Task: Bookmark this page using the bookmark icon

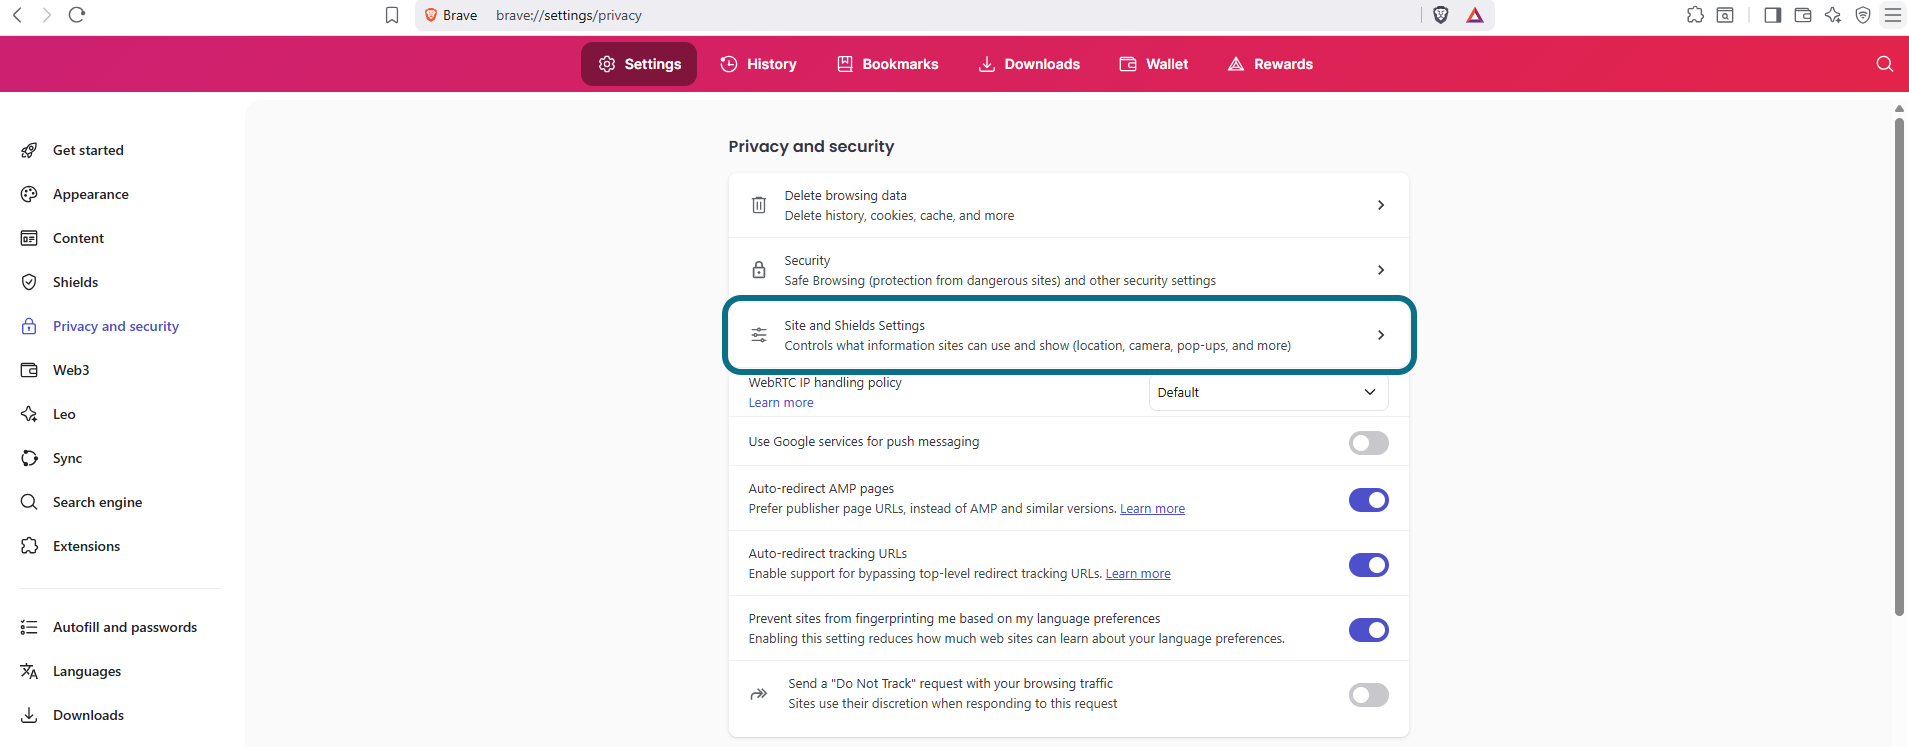Action: 392,15
